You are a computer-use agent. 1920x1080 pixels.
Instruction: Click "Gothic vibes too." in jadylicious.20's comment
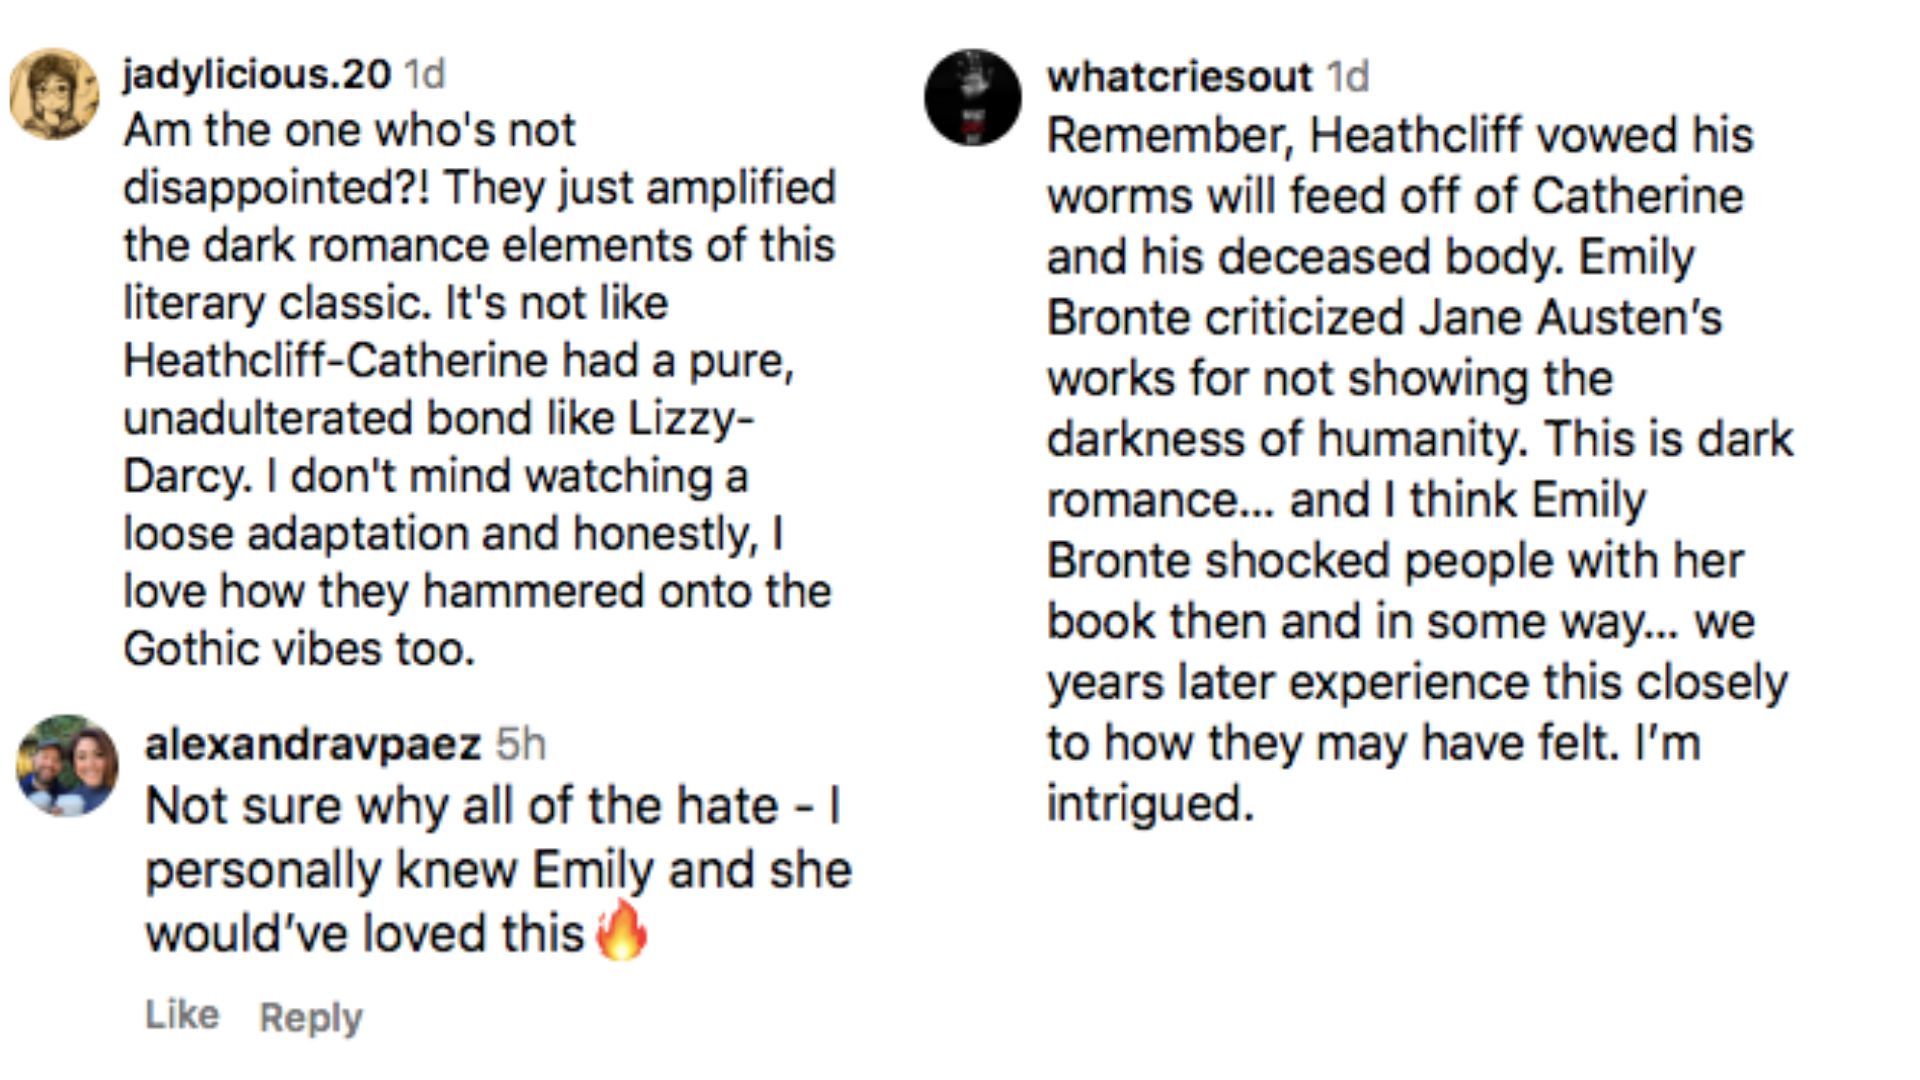(x=299, y=650)
